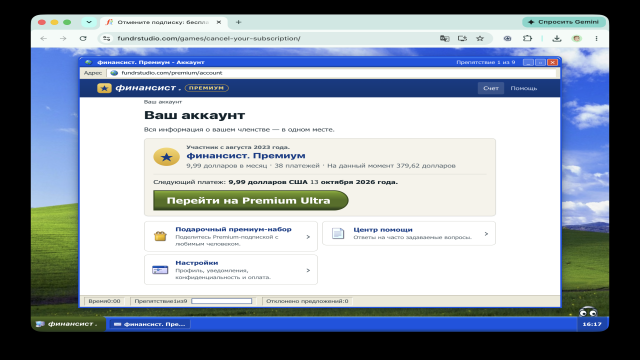
Task: Minimize the финансист Премиум XP window
Action: pyautogui.click(x=528, y=62)
